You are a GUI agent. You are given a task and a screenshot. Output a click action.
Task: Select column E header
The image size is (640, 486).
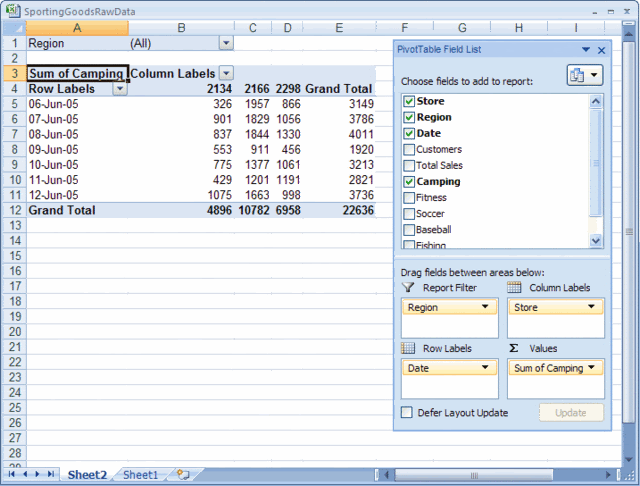(x=339, y=28)
